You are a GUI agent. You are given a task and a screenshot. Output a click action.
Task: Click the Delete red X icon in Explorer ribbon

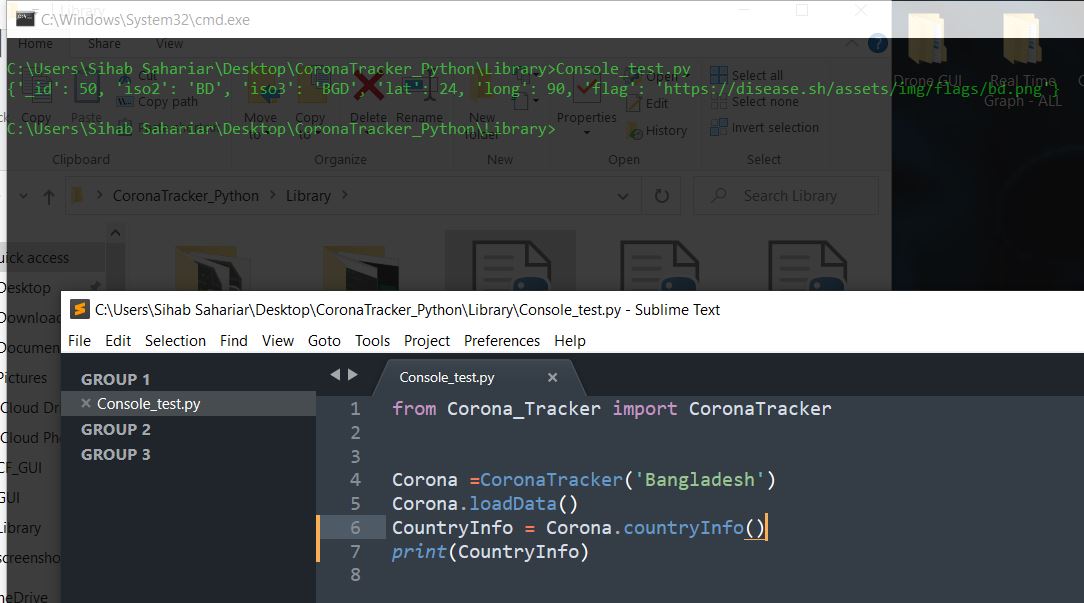368,86
